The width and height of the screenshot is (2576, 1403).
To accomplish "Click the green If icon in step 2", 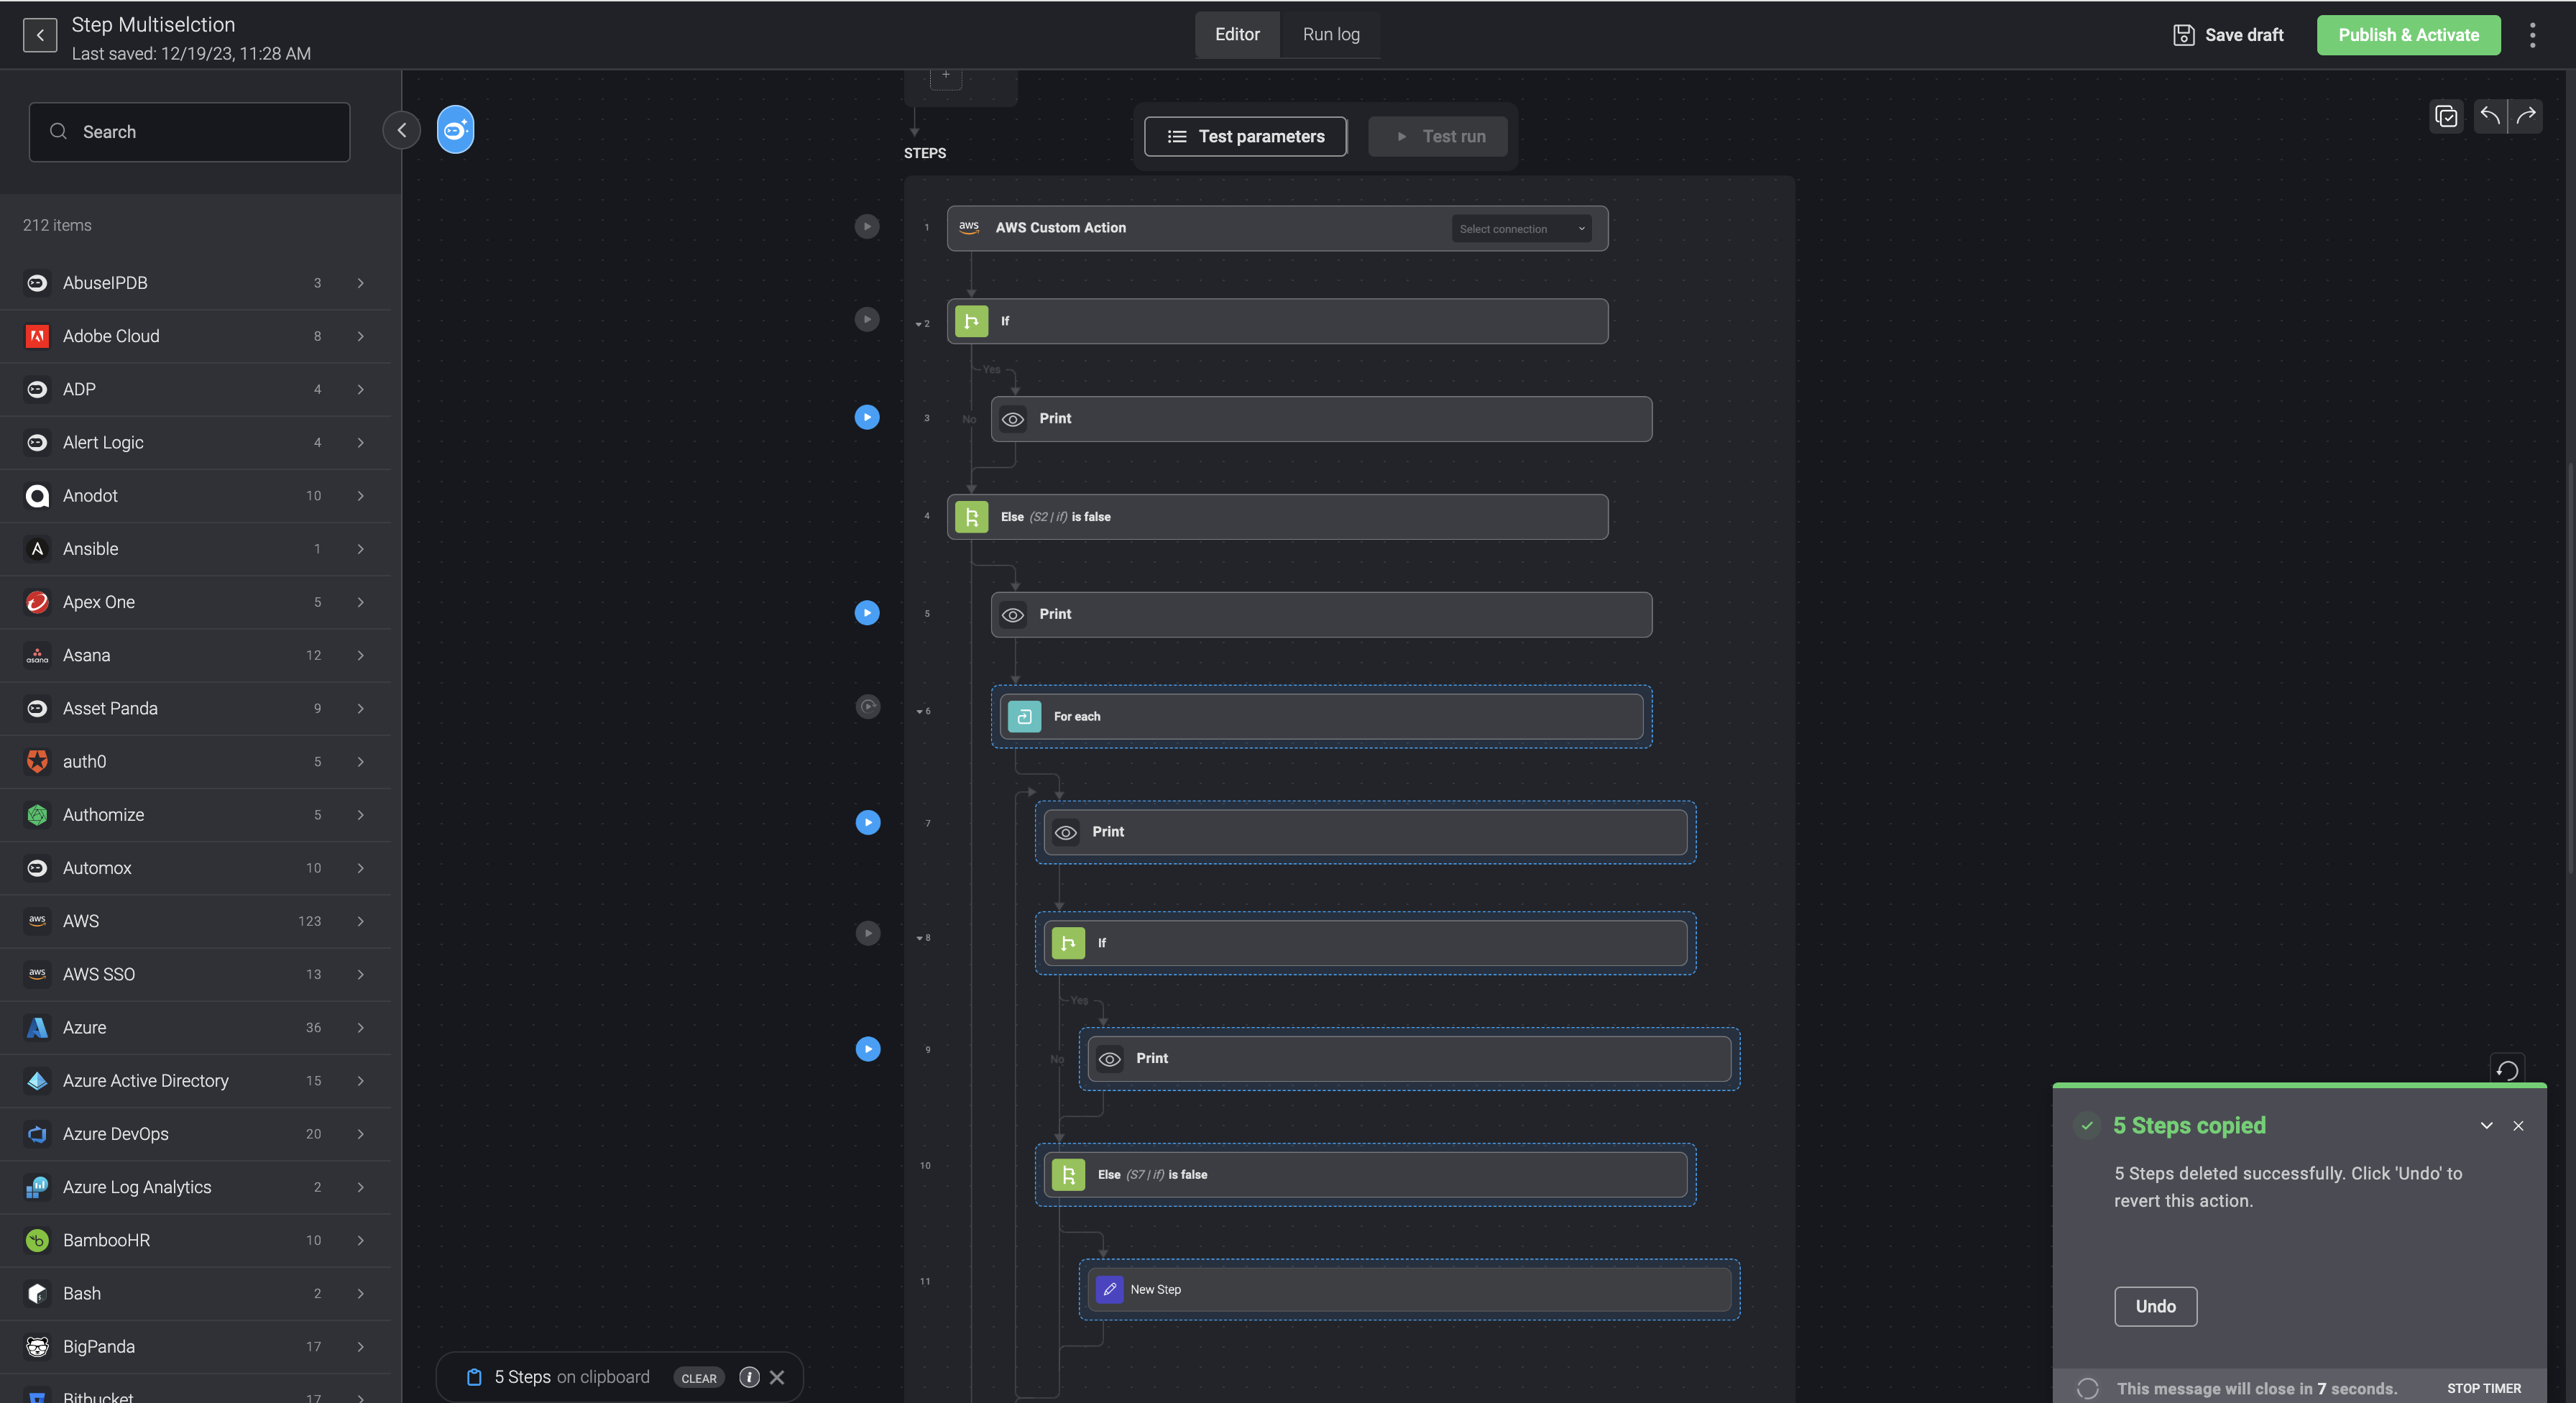I will coord(971,321).
